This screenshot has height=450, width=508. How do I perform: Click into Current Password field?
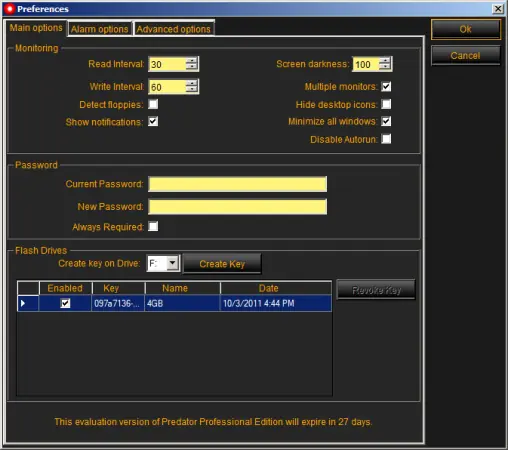click(x=237, y=184)
